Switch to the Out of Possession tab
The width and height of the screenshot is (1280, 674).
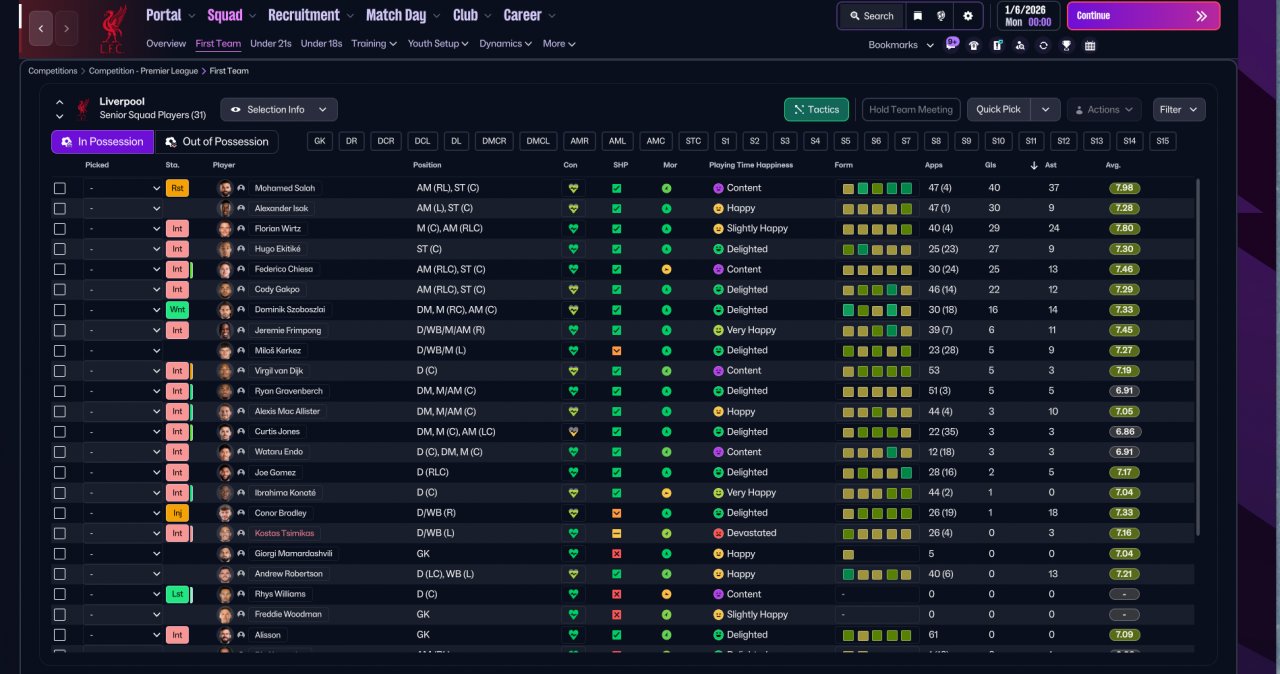(216, 142)
